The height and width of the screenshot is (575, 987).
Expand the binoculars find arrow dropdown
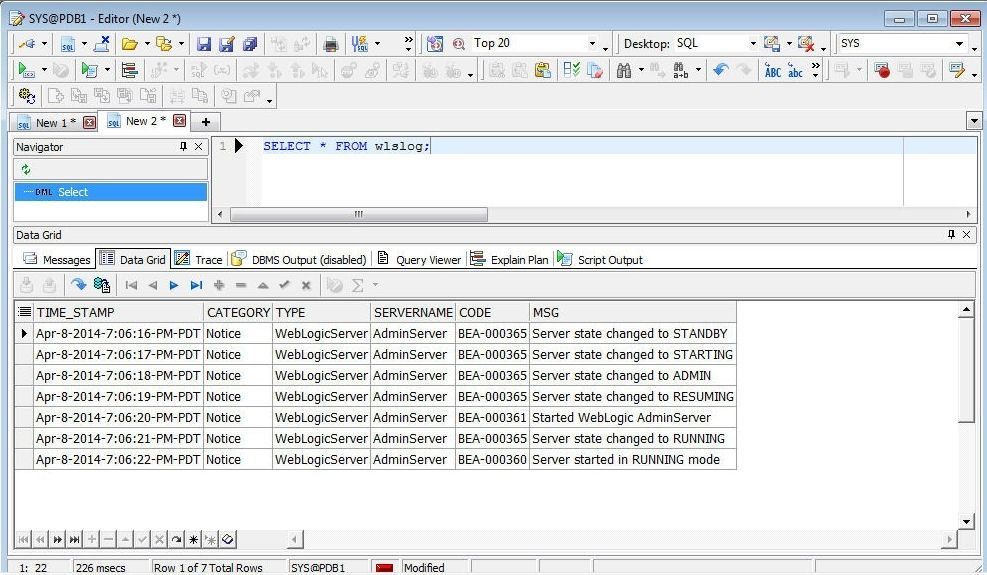click(641, 70)
